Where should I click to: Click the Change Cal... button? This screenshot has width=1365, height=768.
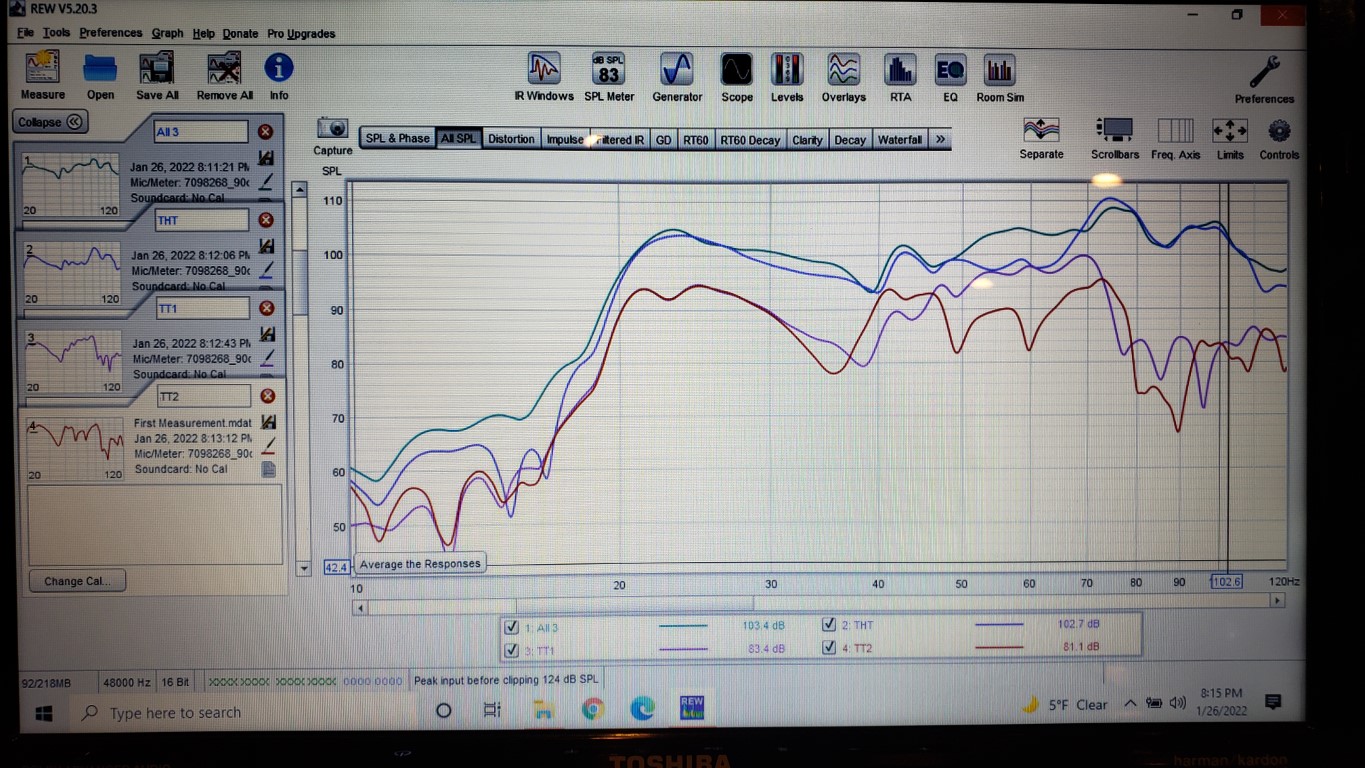77,581
